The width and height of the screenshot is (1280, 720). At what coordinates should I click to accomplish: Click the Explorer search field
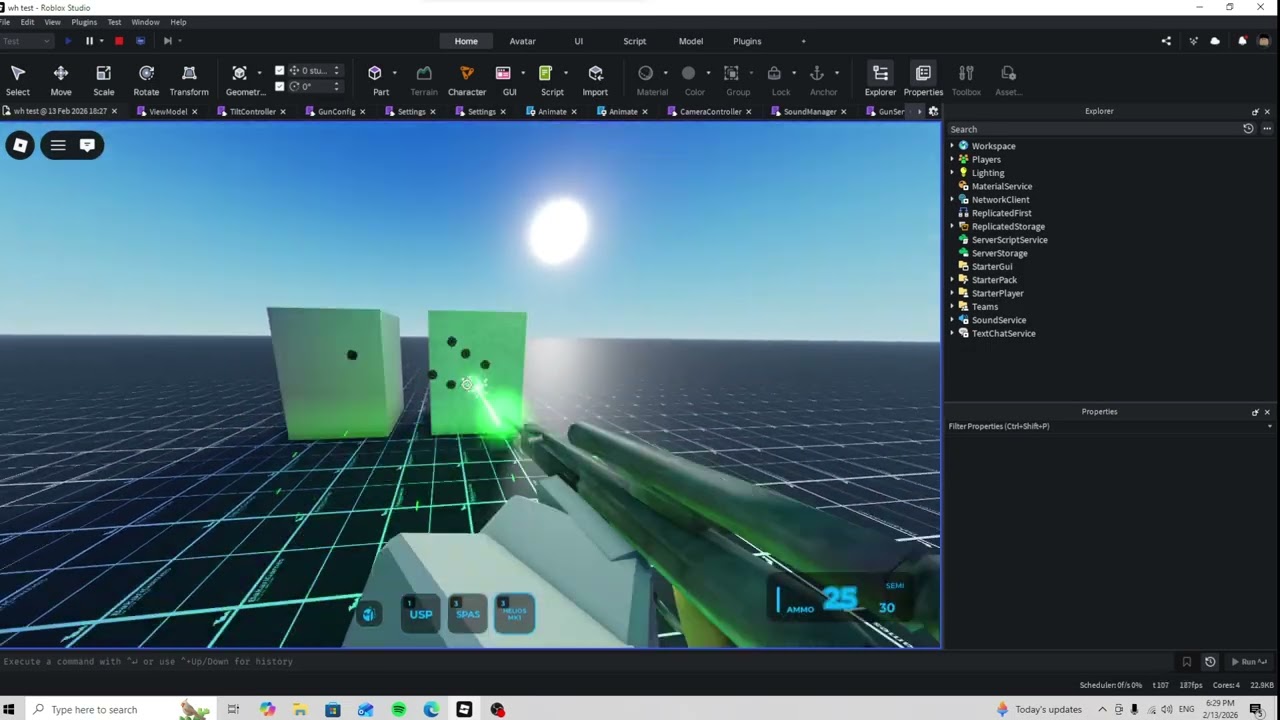point(1094,129)
